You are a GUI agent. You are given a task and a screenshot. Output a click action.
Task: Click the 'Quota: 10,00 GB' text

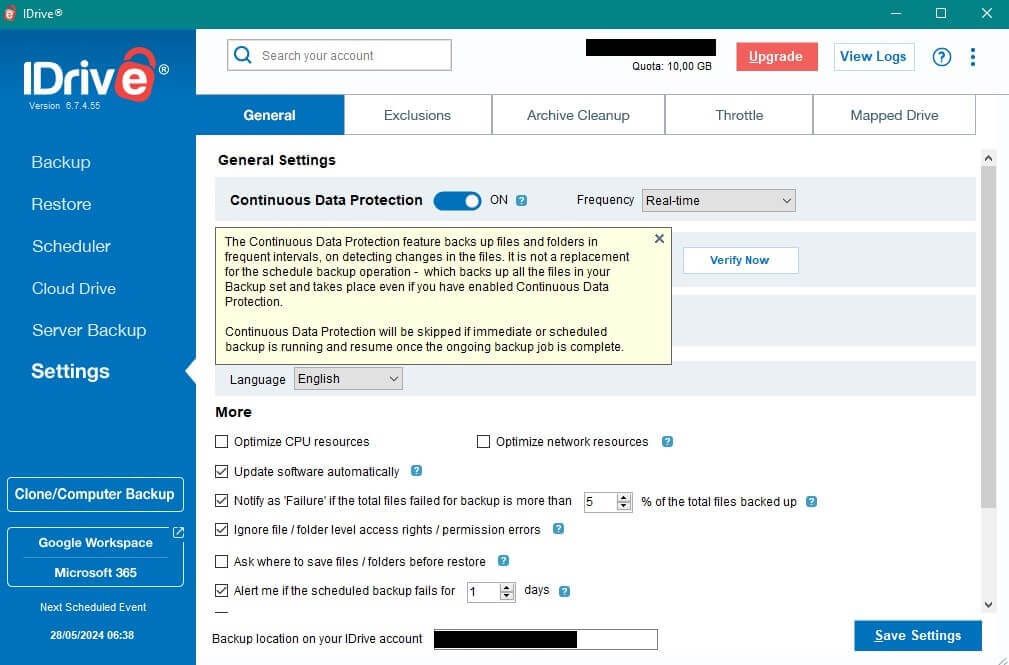(x=672, y=66)
